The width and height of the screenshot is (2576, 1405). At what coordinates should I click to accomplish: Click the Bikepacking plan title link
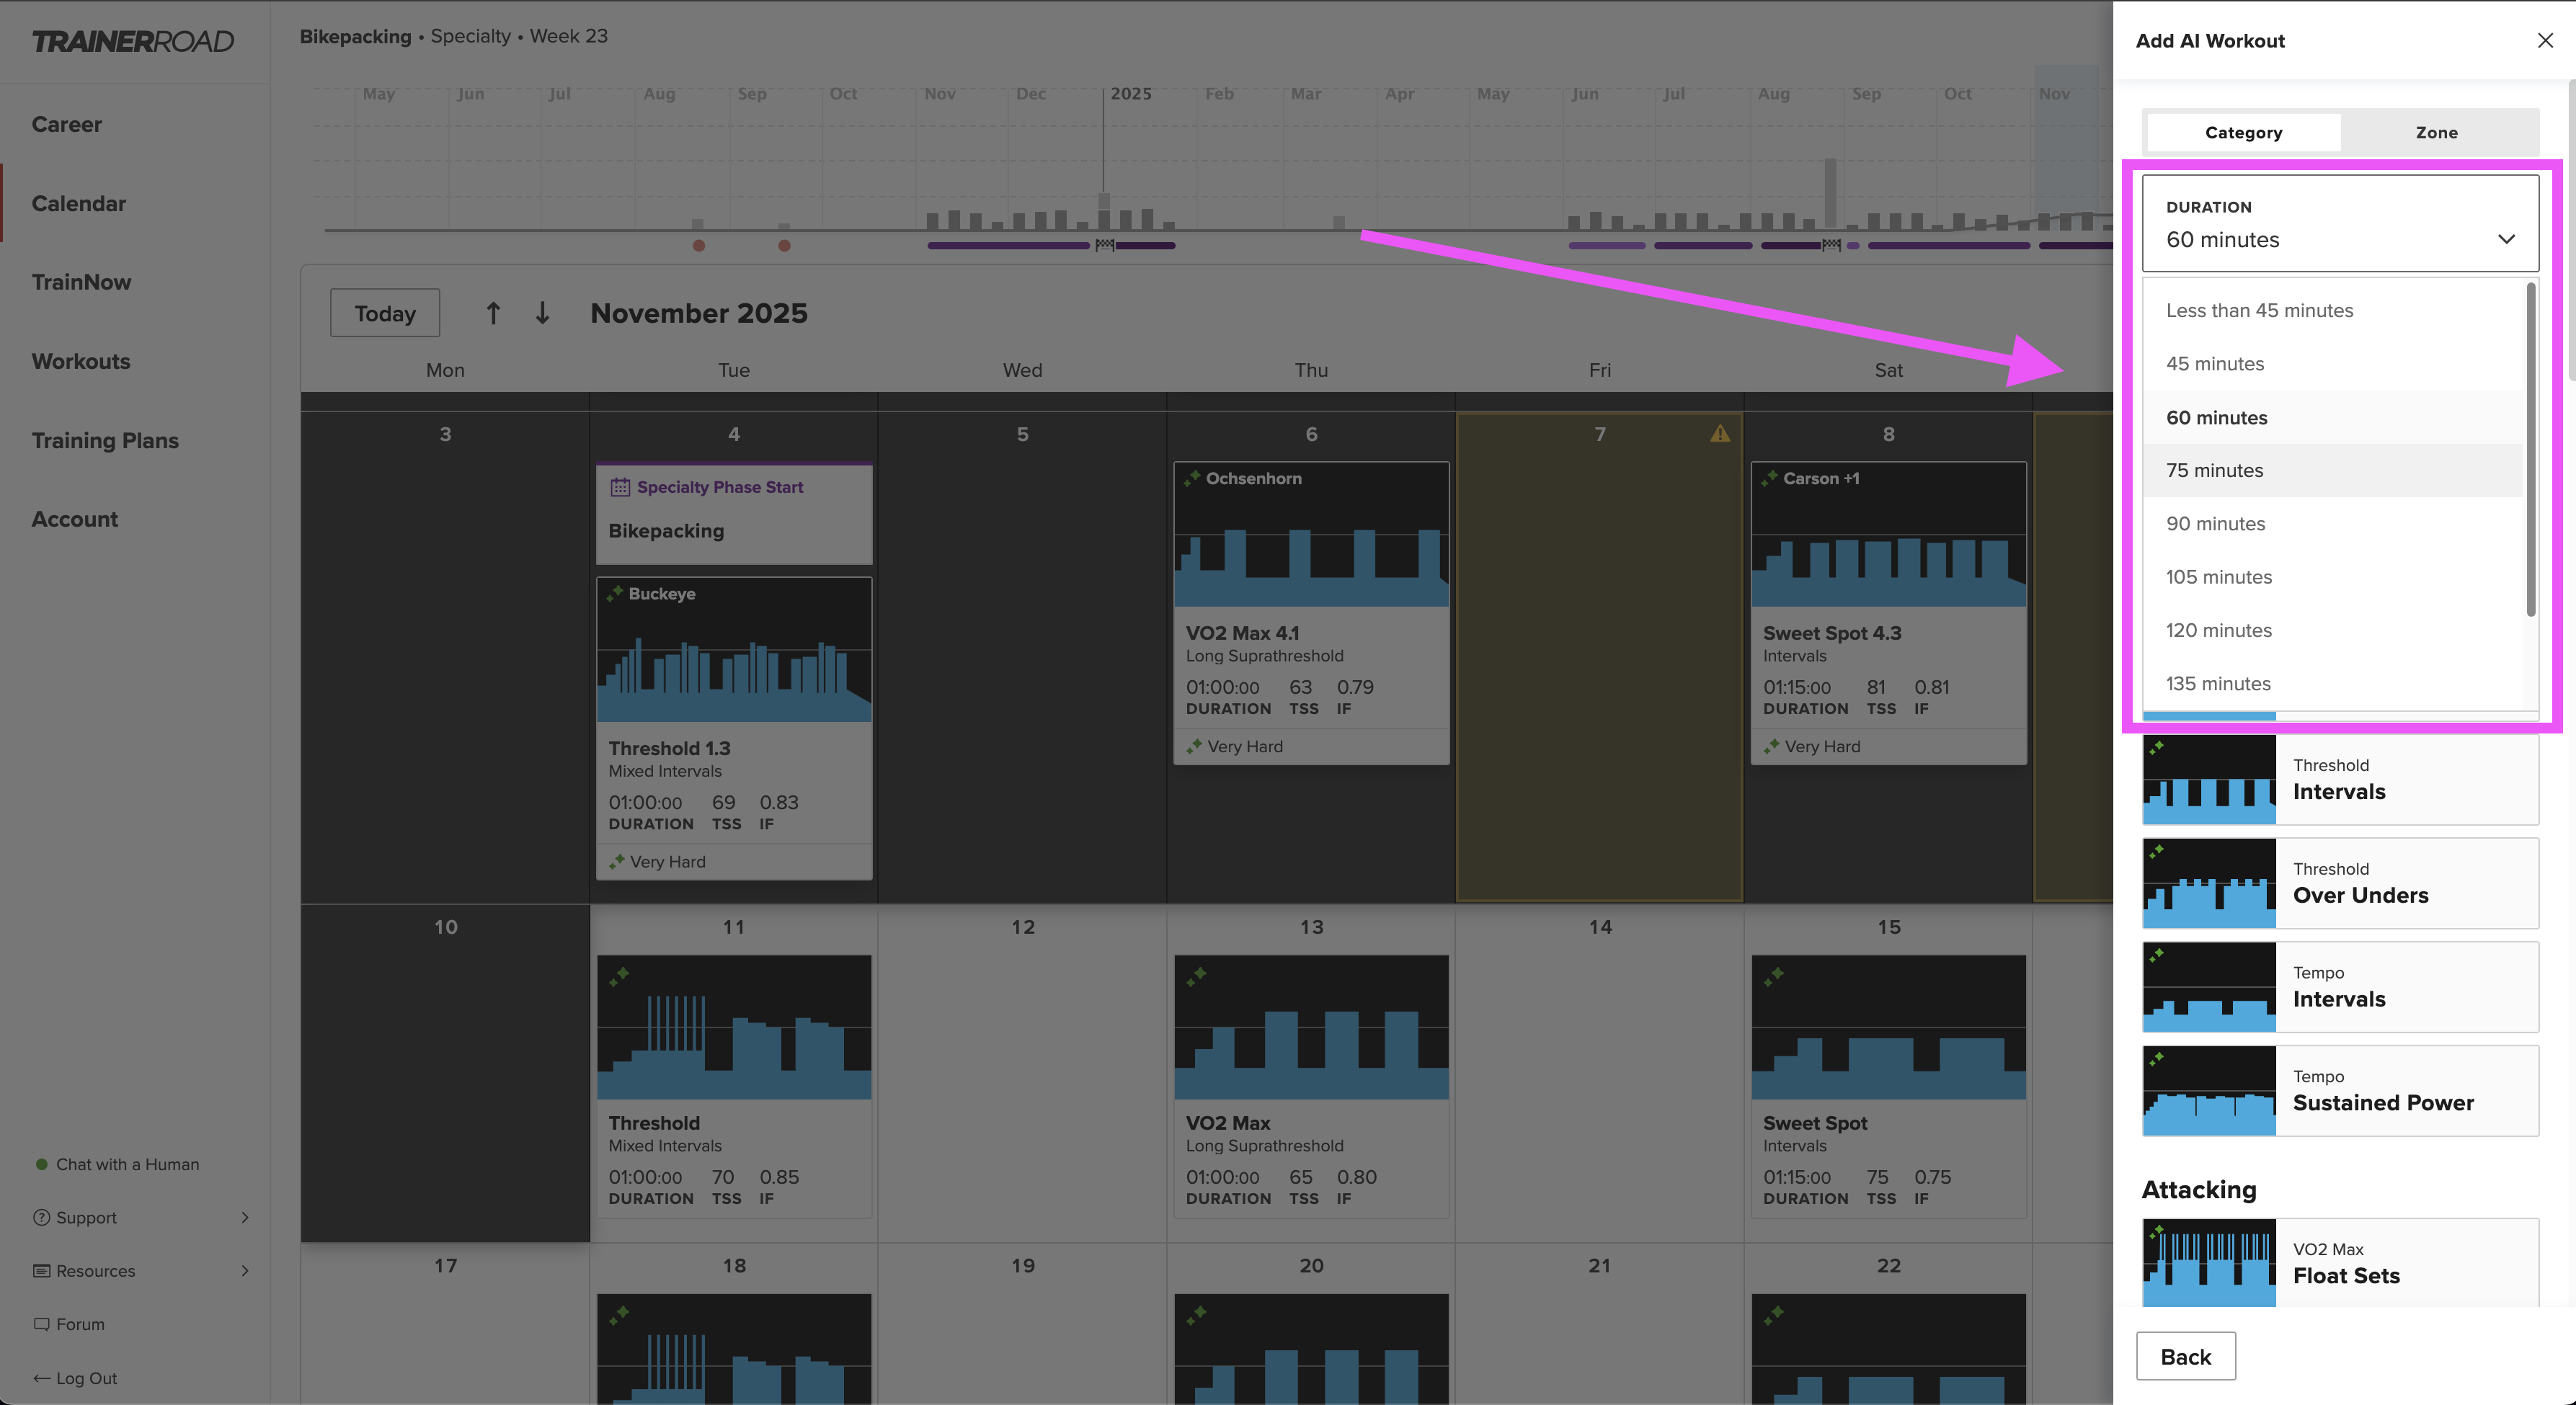(x=355, y=36)
